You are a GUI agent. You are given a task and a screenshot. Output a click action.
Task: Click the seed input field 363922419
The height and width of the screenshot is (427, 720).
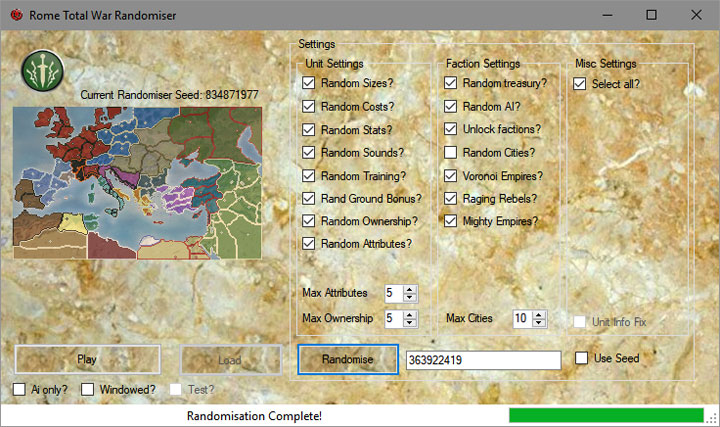(x=484, y=360)
